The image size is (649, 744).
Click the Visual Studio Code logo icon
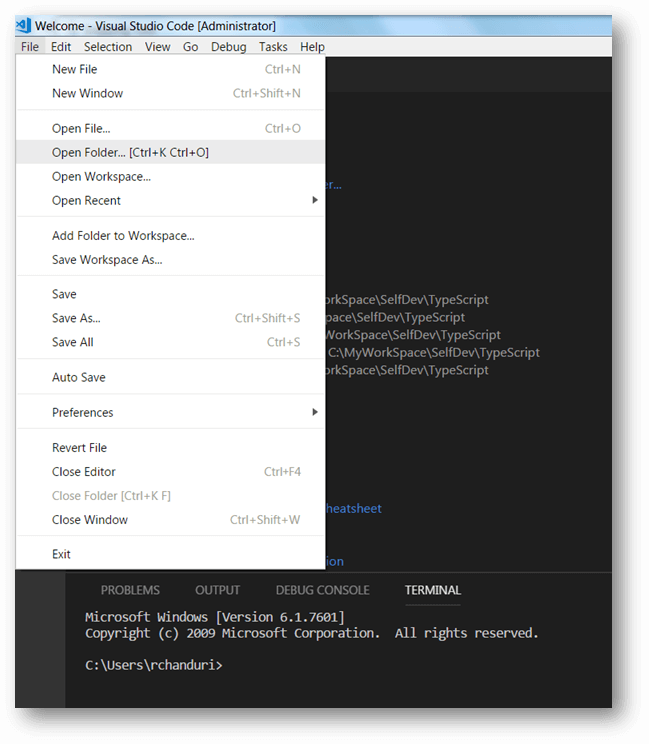pos(24,25)
